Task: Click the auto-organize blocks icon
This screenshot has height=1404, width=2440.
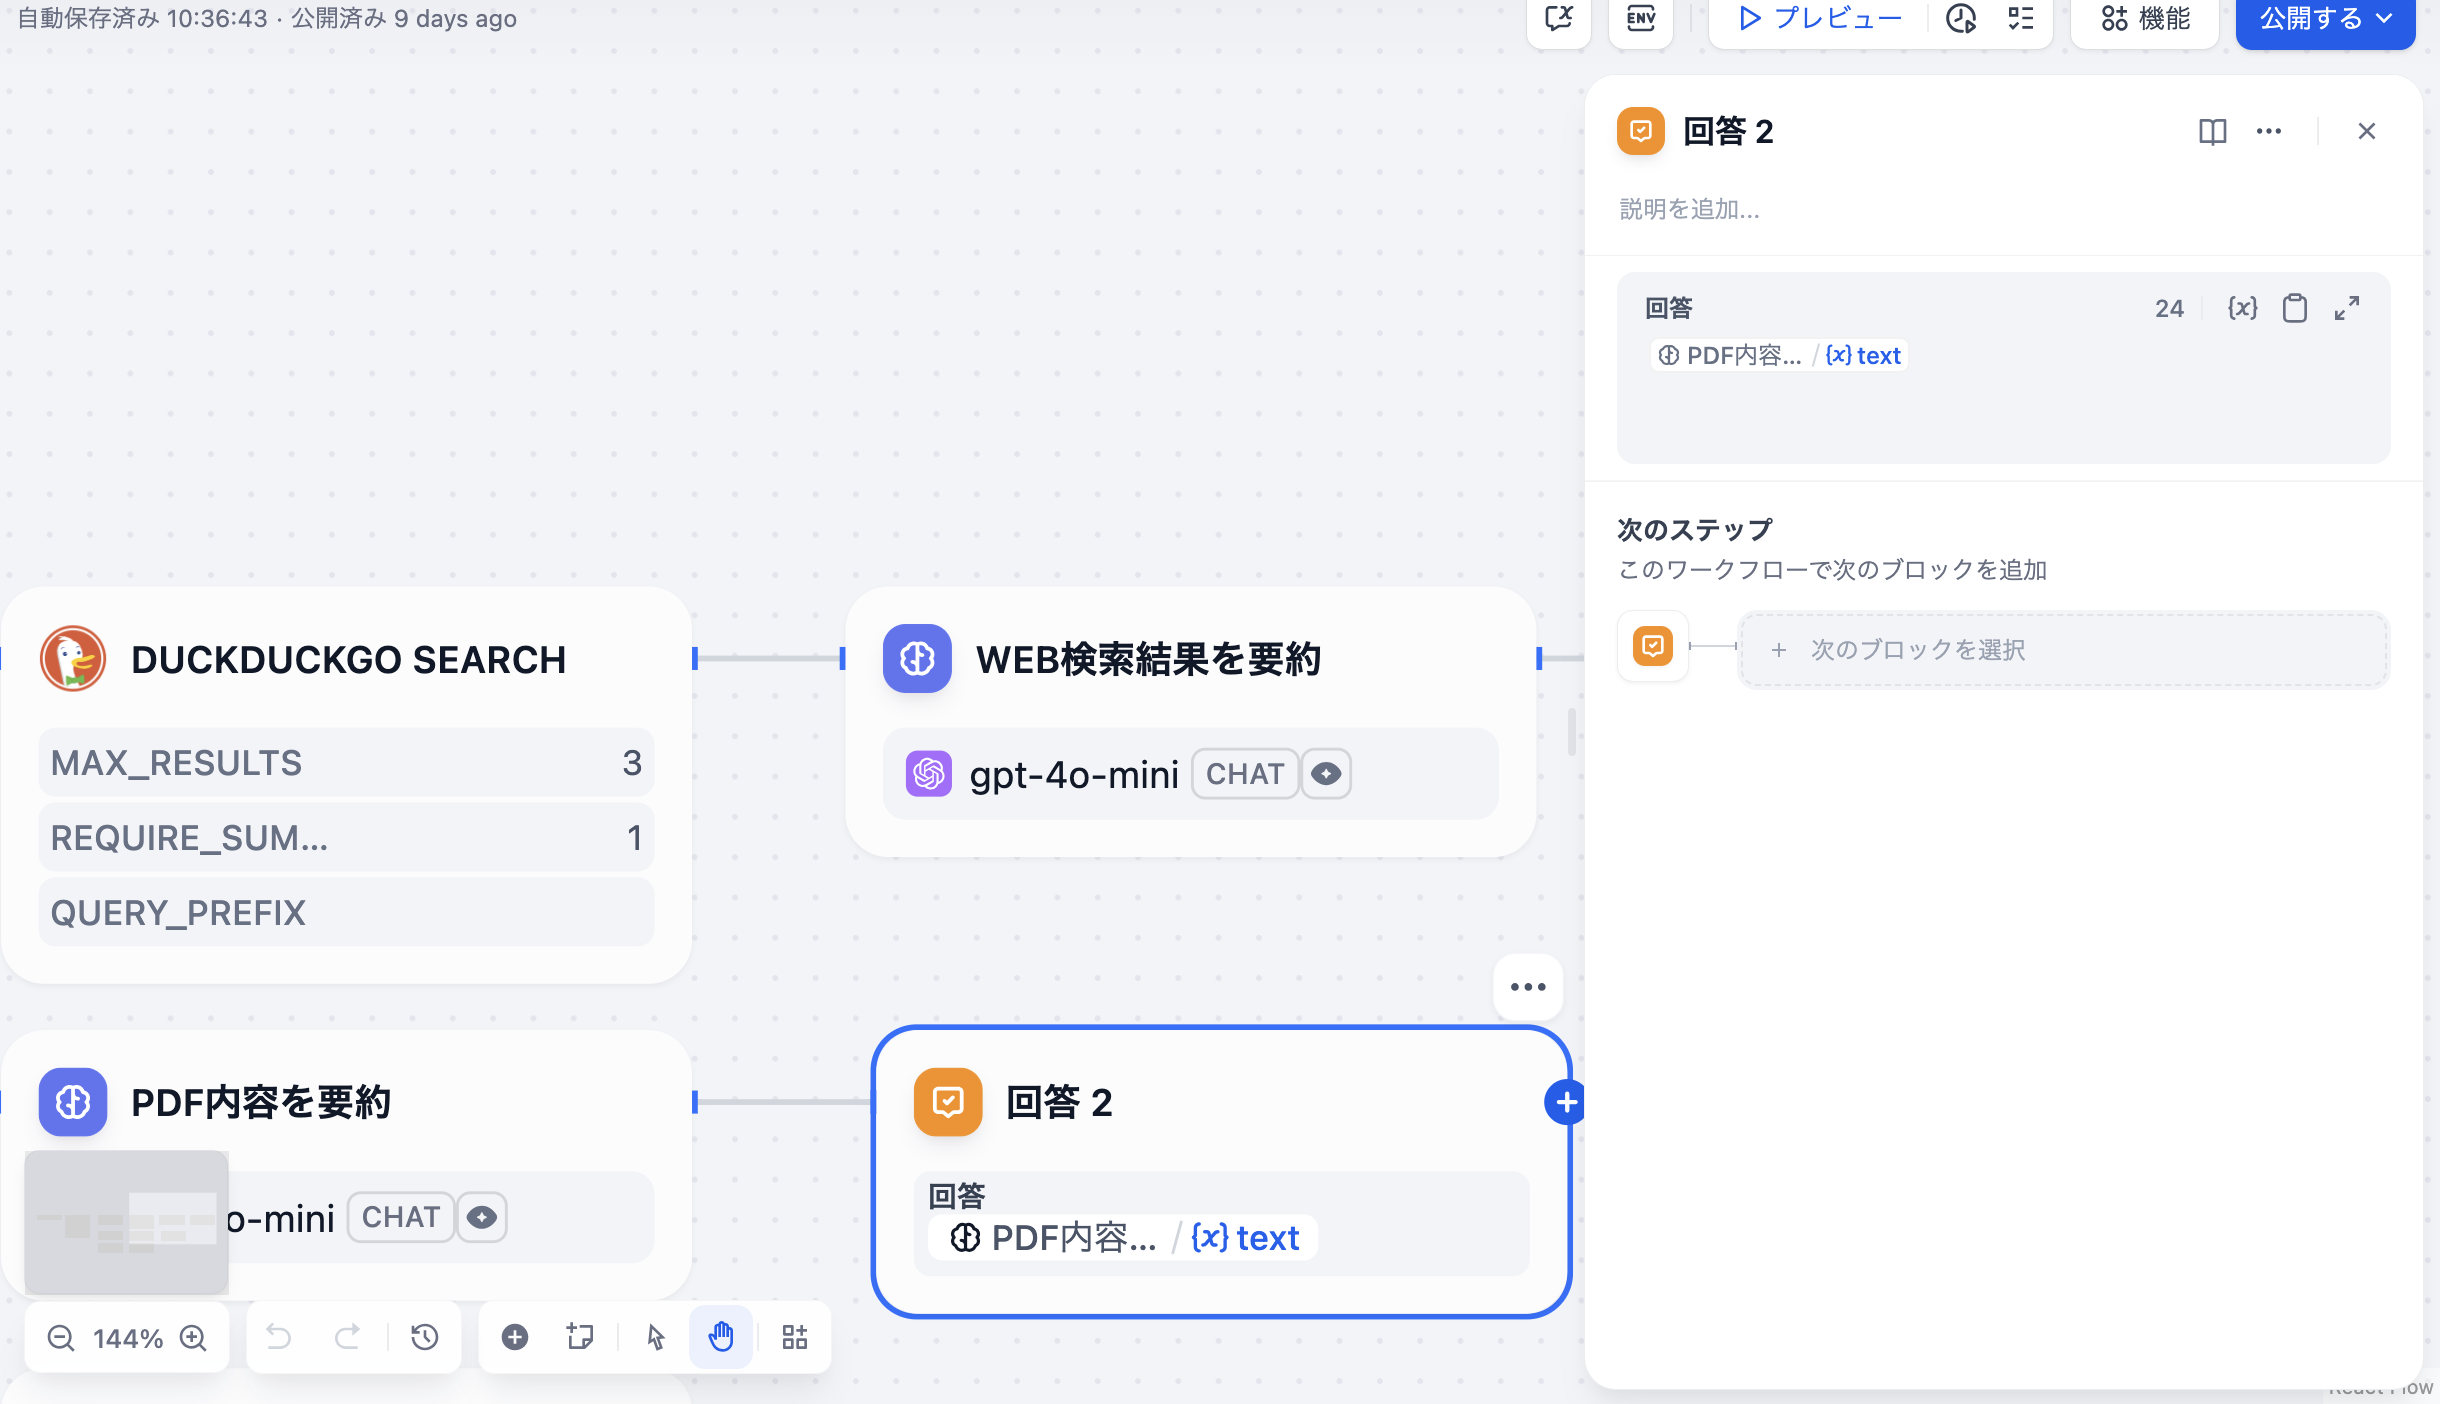Action: (x=794, y=1337)
